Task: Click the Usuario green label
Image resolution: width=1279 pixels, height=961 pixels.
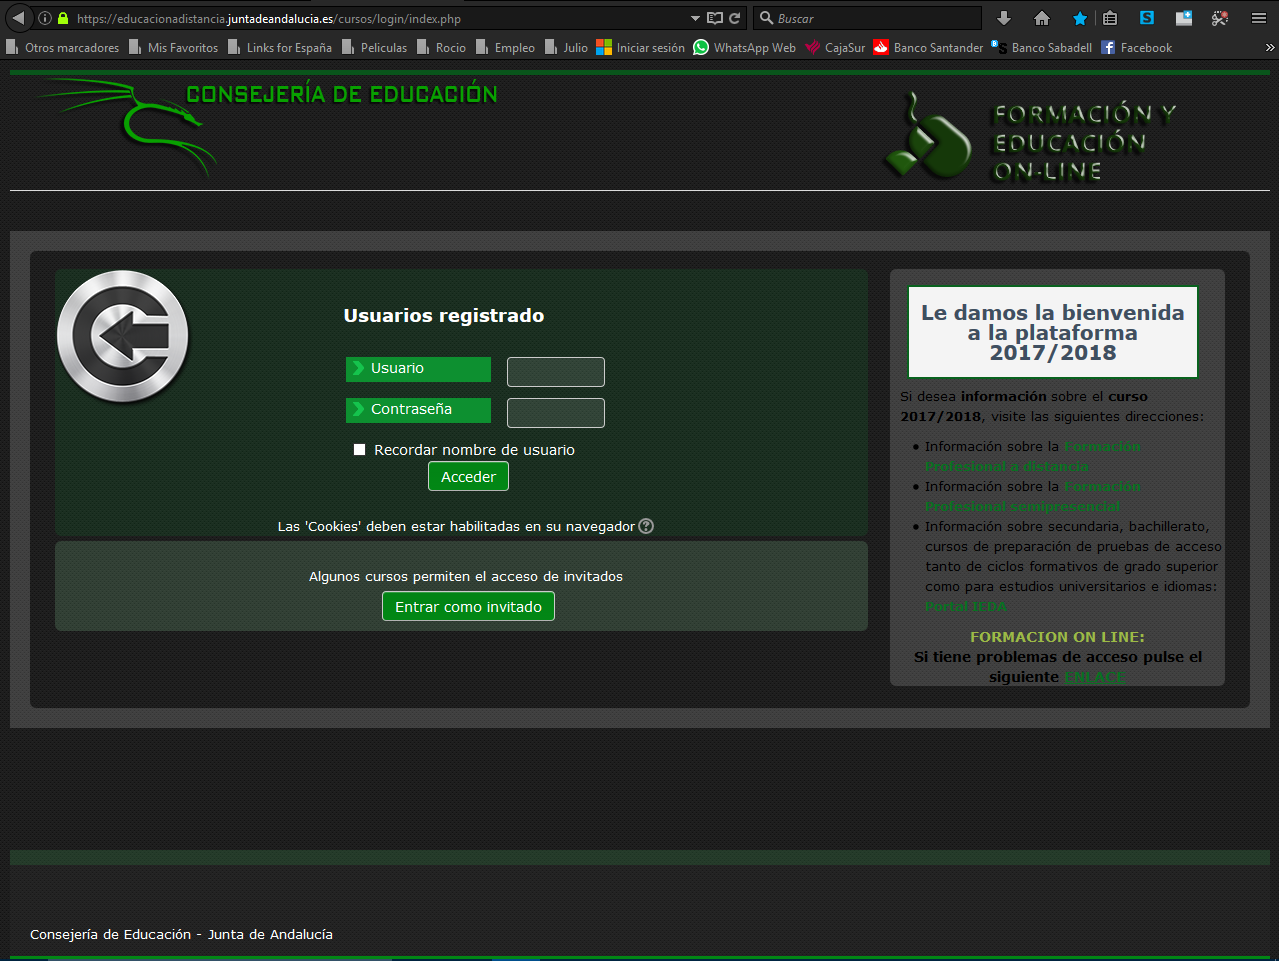Action: pyautogui.click(x=418, y=369)
